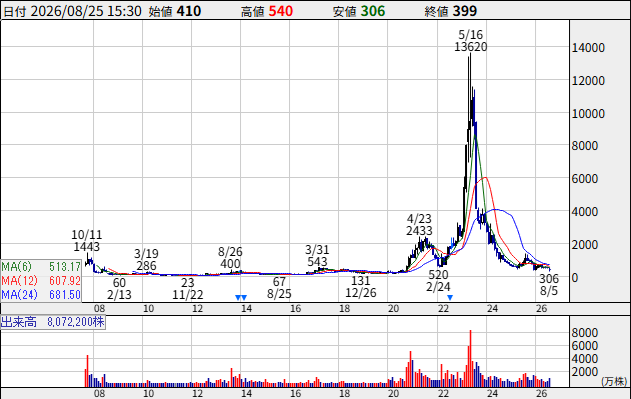Viewport: 631px width, 399px height.
Task: Click the 8/26 high label 400
Action: tap(230, 264)
